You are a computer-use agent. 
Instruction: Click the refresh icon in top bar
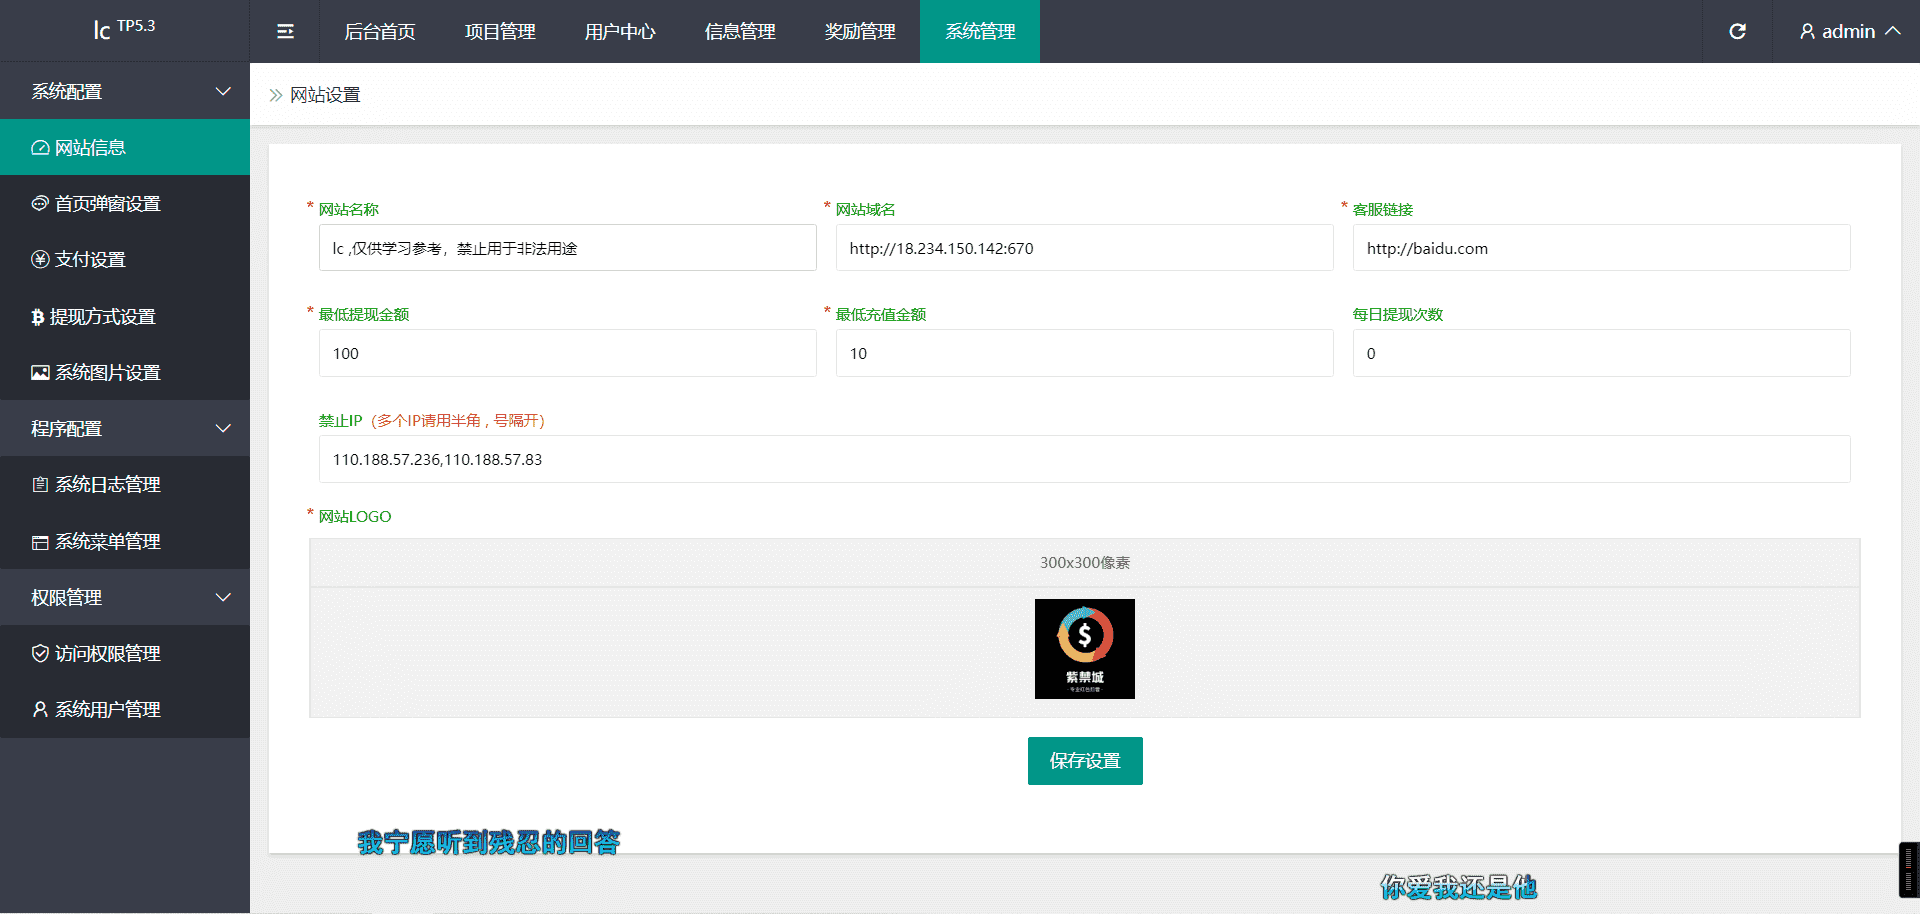1738,32
